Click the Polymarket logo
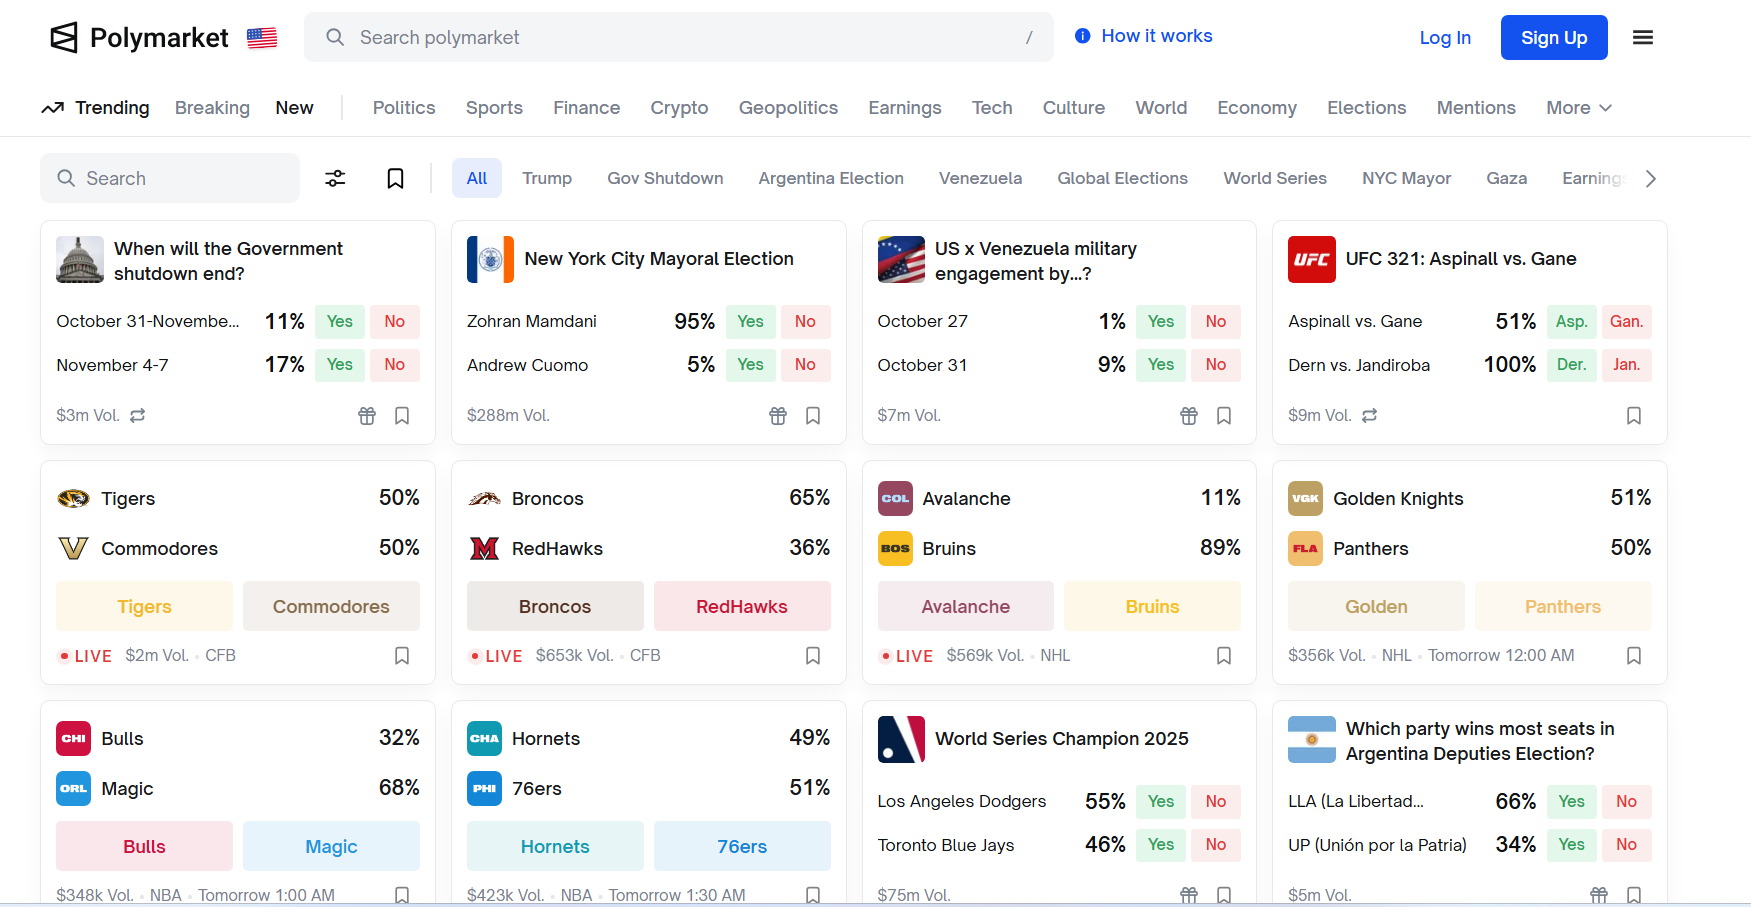 click(140, 38)
